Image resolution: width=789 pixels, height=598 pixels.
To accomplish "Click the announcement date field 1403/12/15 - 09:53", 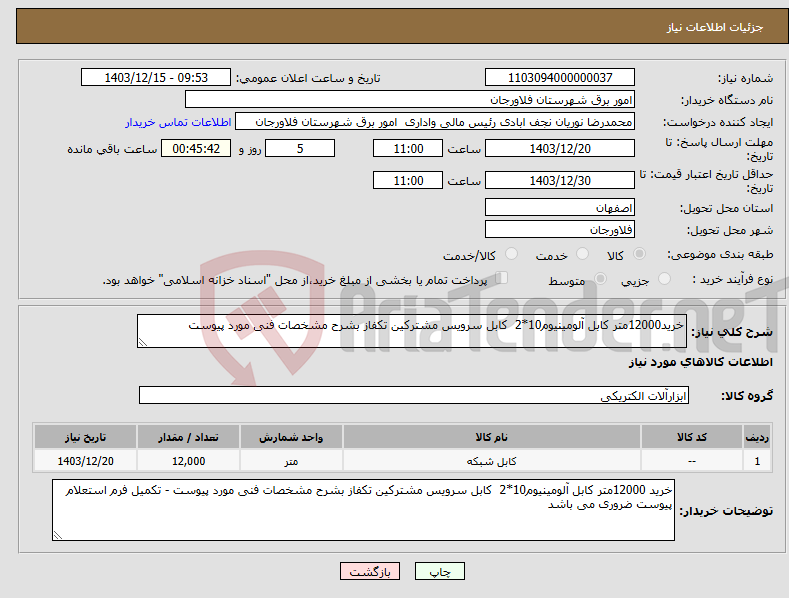I will (155, 78).
